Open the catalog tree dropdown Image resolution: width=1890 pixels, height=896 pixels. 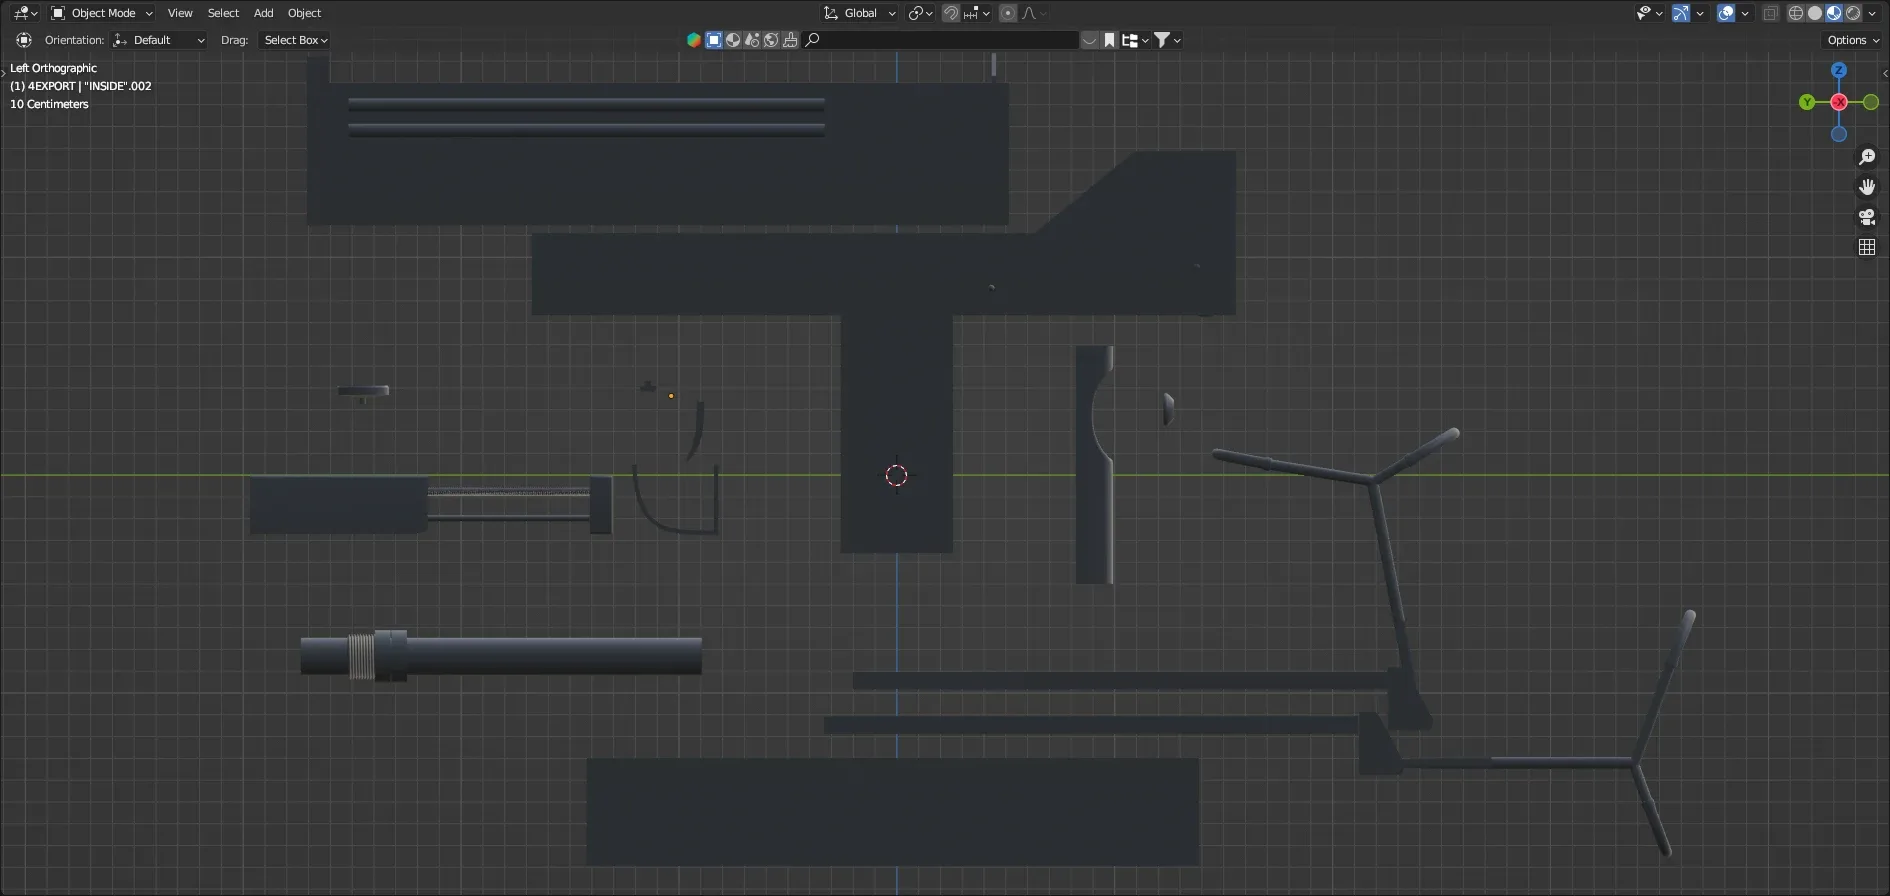click(1135, 40)
